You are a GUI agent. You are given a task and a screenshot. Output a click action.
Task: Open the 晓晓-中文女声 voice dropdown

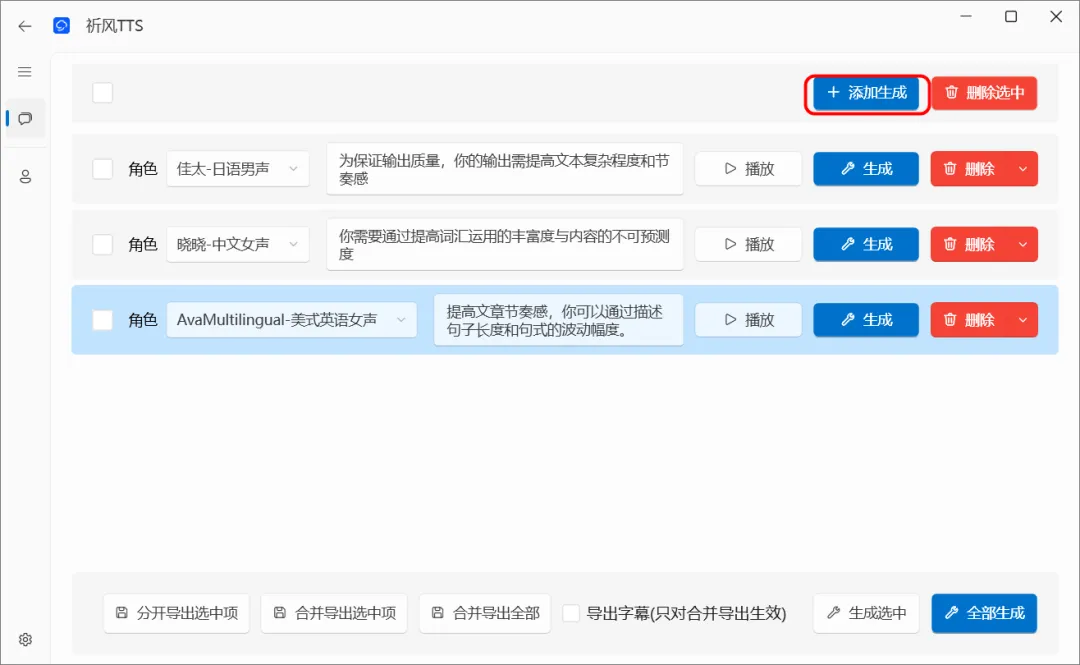point(238,244)
